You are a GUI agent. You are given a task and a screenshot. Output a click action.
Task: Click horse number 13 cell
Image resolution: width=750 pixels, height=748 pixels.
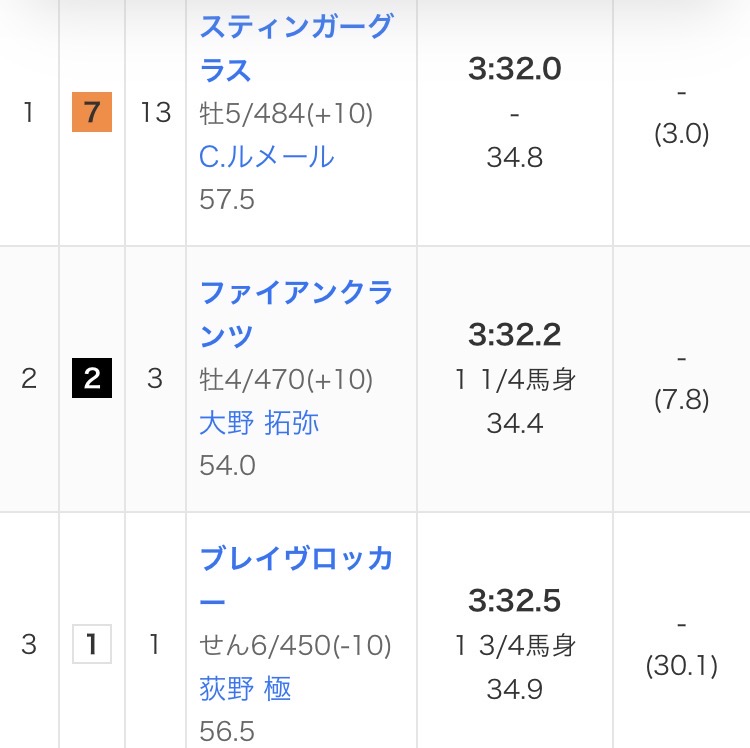coord(156,113)
